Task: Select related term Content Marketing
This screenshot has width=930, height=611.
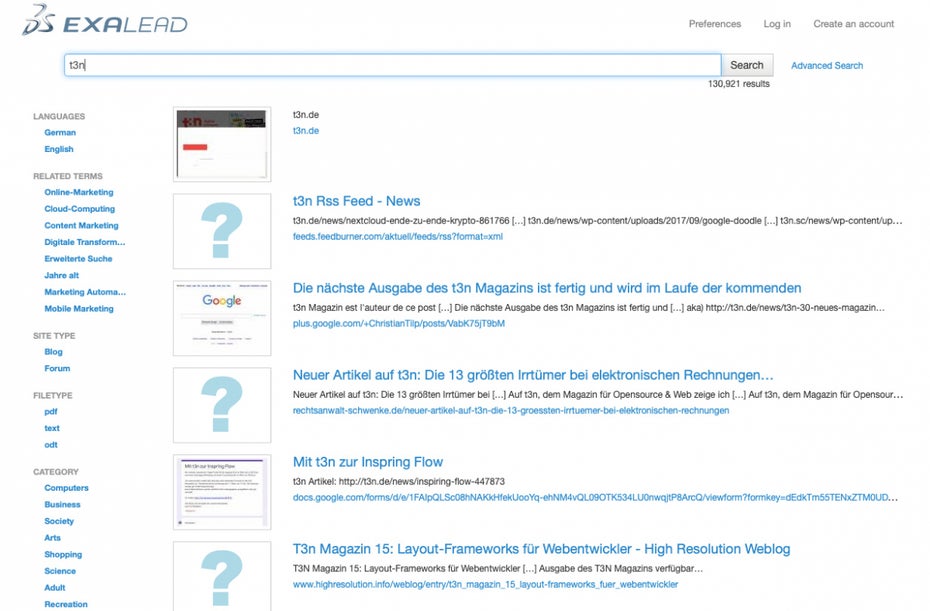Action: click(x=81, y=225)
